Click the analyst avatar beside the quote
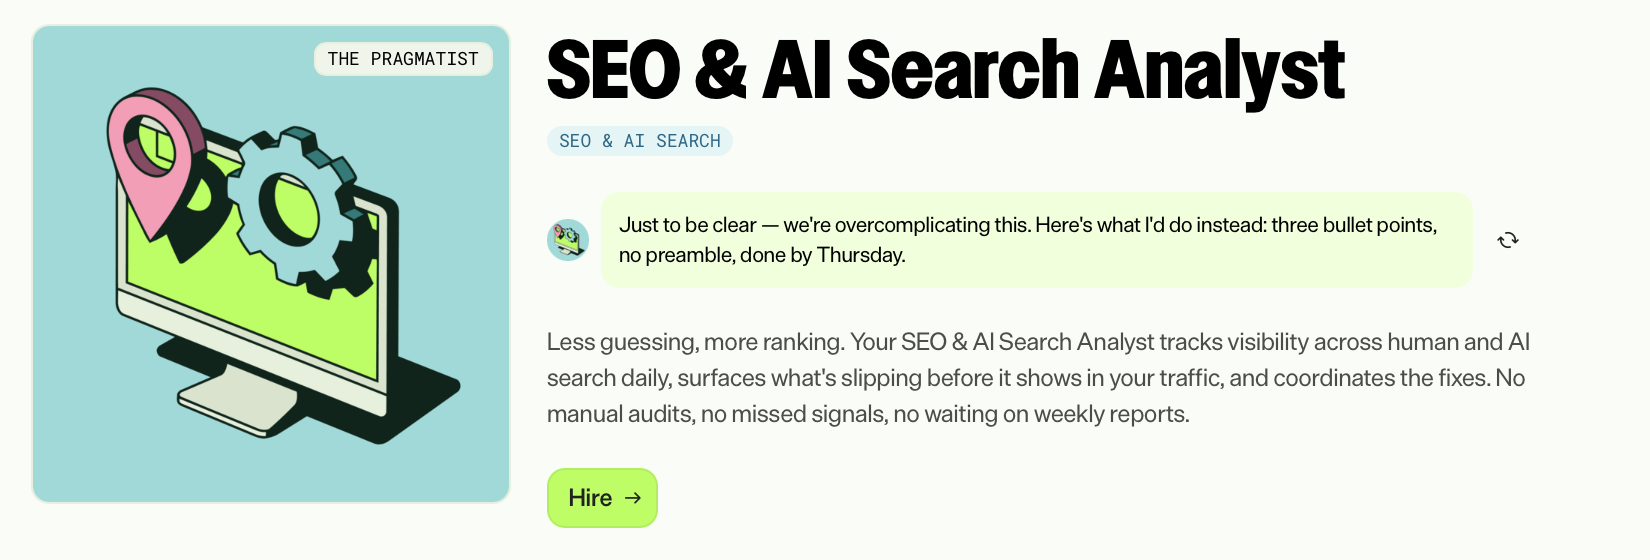This screenshot has height=560, width=1650. point(568,240)
